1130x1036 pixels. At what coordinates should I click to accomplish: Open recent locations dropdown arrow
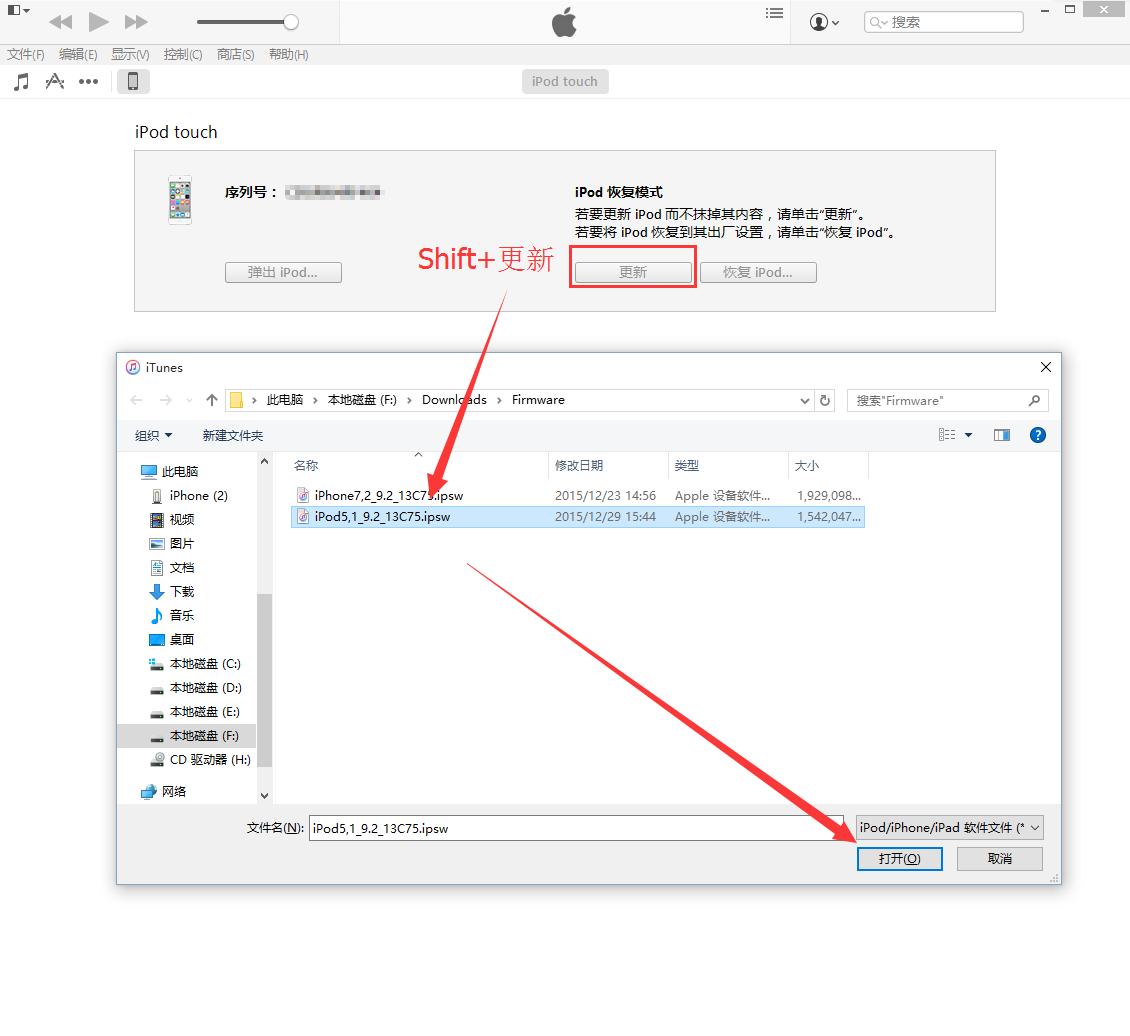tap(190, 401)
